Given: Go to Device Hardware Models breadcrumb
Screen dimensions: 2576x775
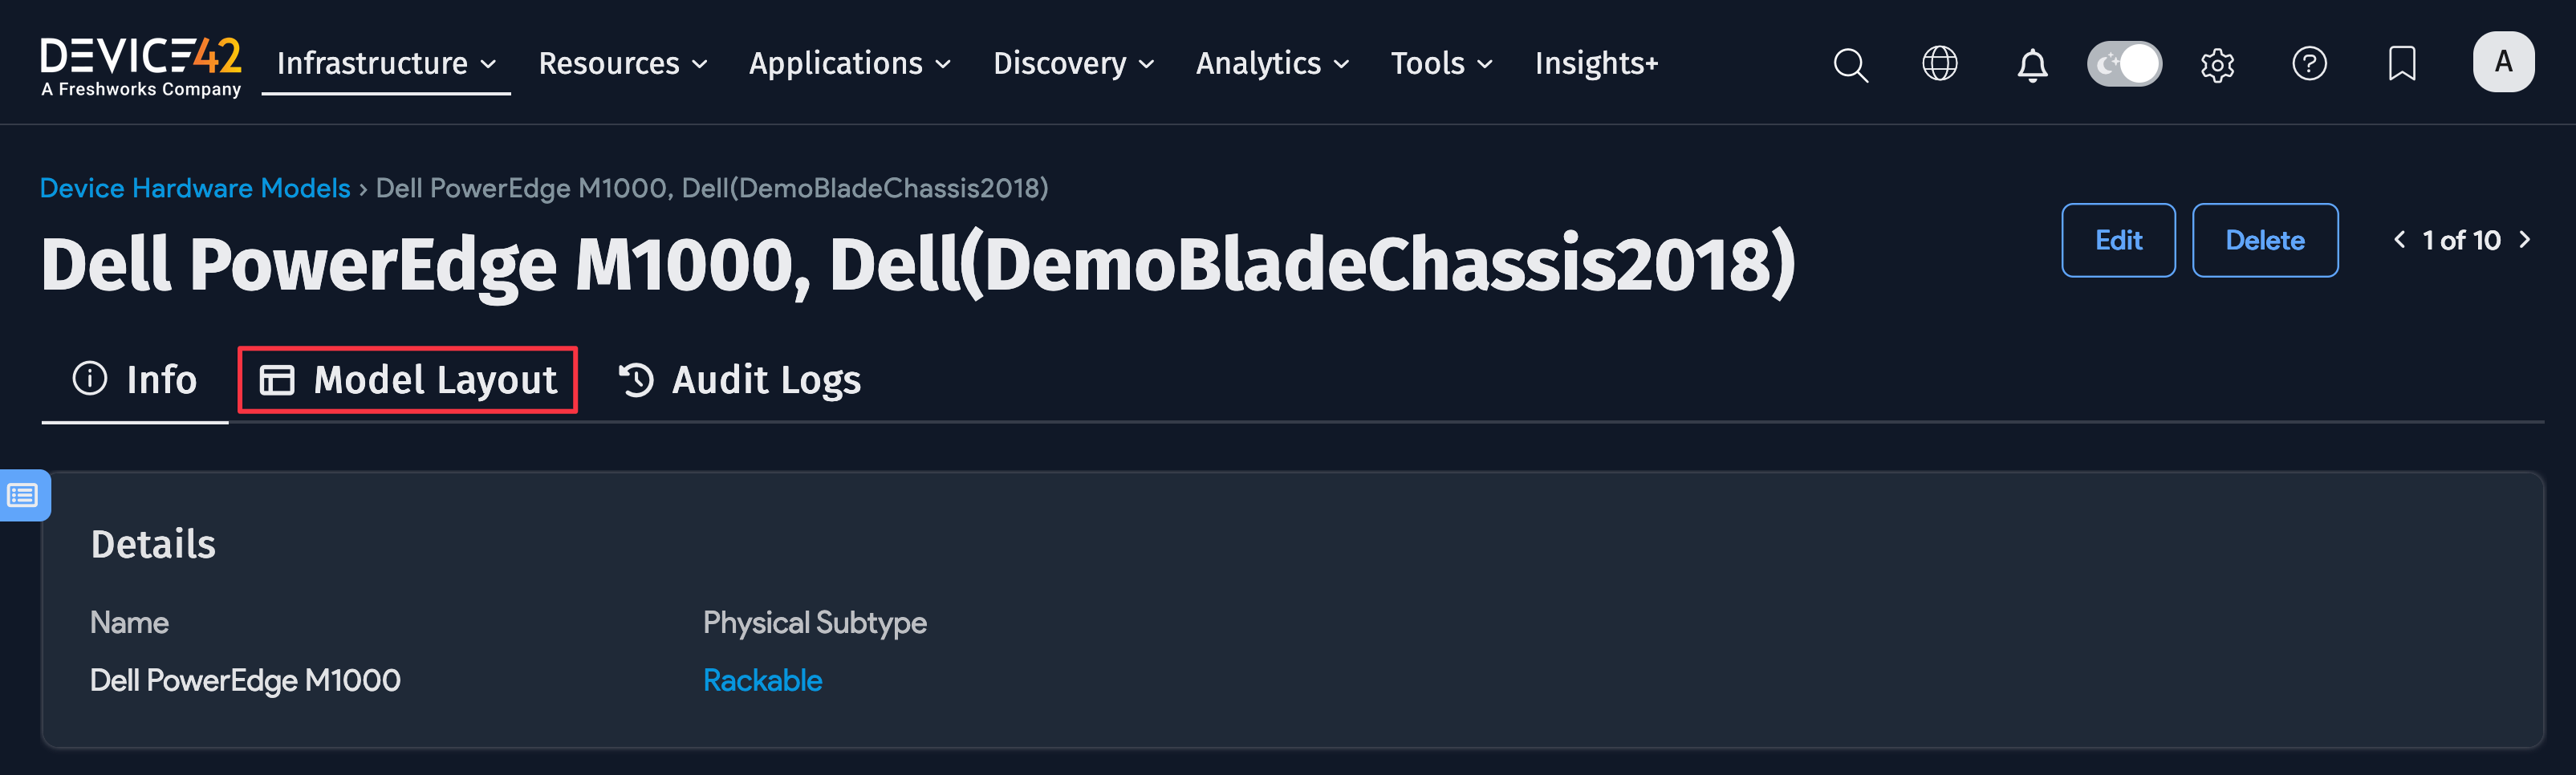Looking at the screenshot, I should tap(195, 188).
